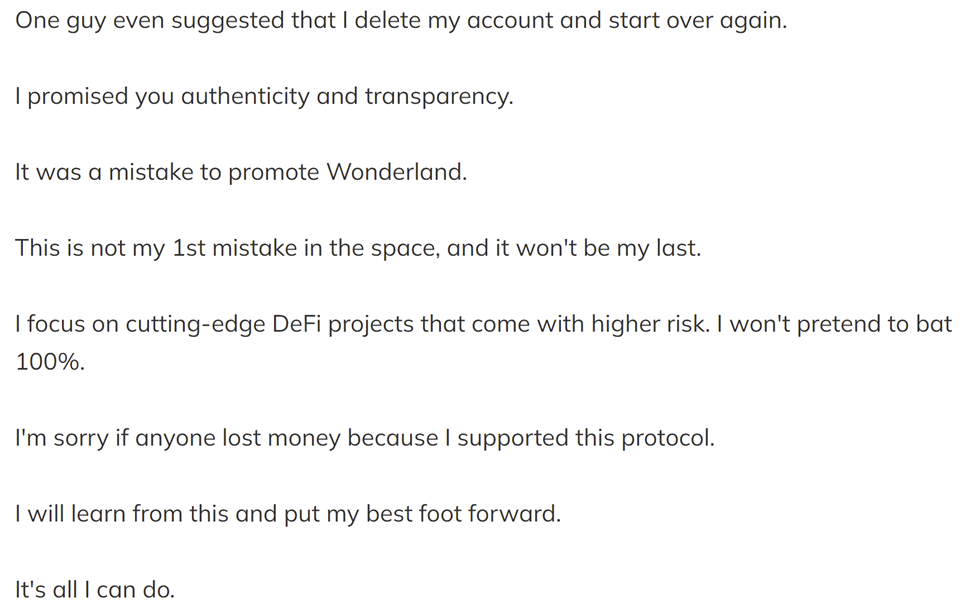Click the line 'One guy even suggested'
The image size is (975, 612).
pyautogui.click(x=401, y=21)
